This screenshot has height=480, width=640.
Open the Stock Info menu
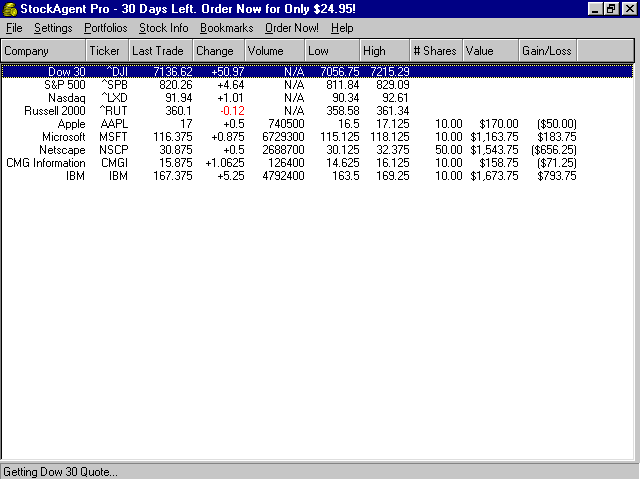tap(163, 28)
